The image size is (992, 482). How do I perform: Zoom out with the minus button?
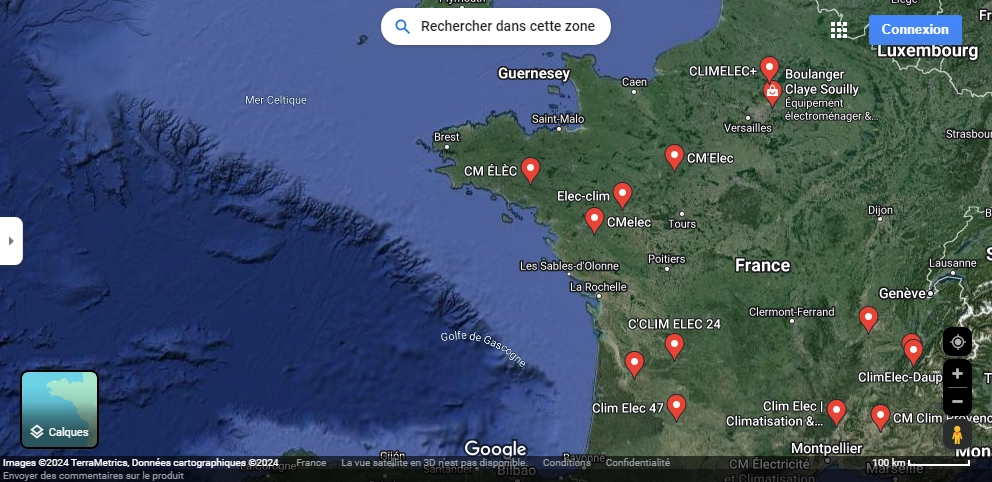pos(957,402)
